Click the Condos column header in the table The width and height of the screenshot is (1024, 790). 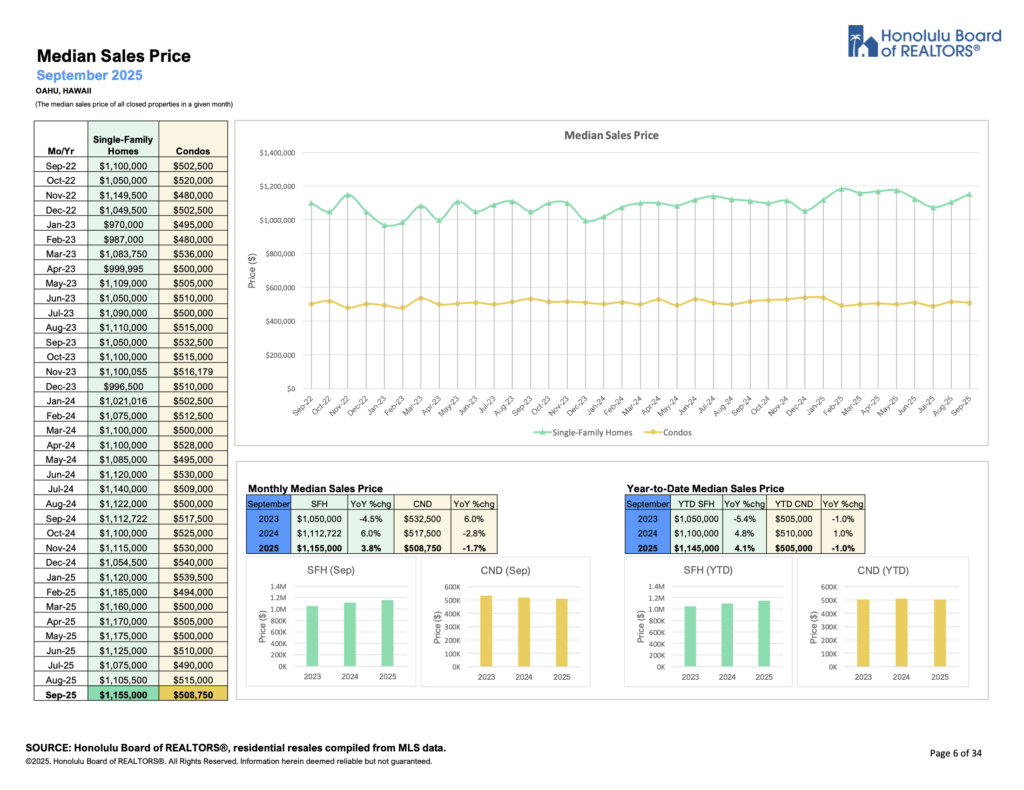point(193,151)
